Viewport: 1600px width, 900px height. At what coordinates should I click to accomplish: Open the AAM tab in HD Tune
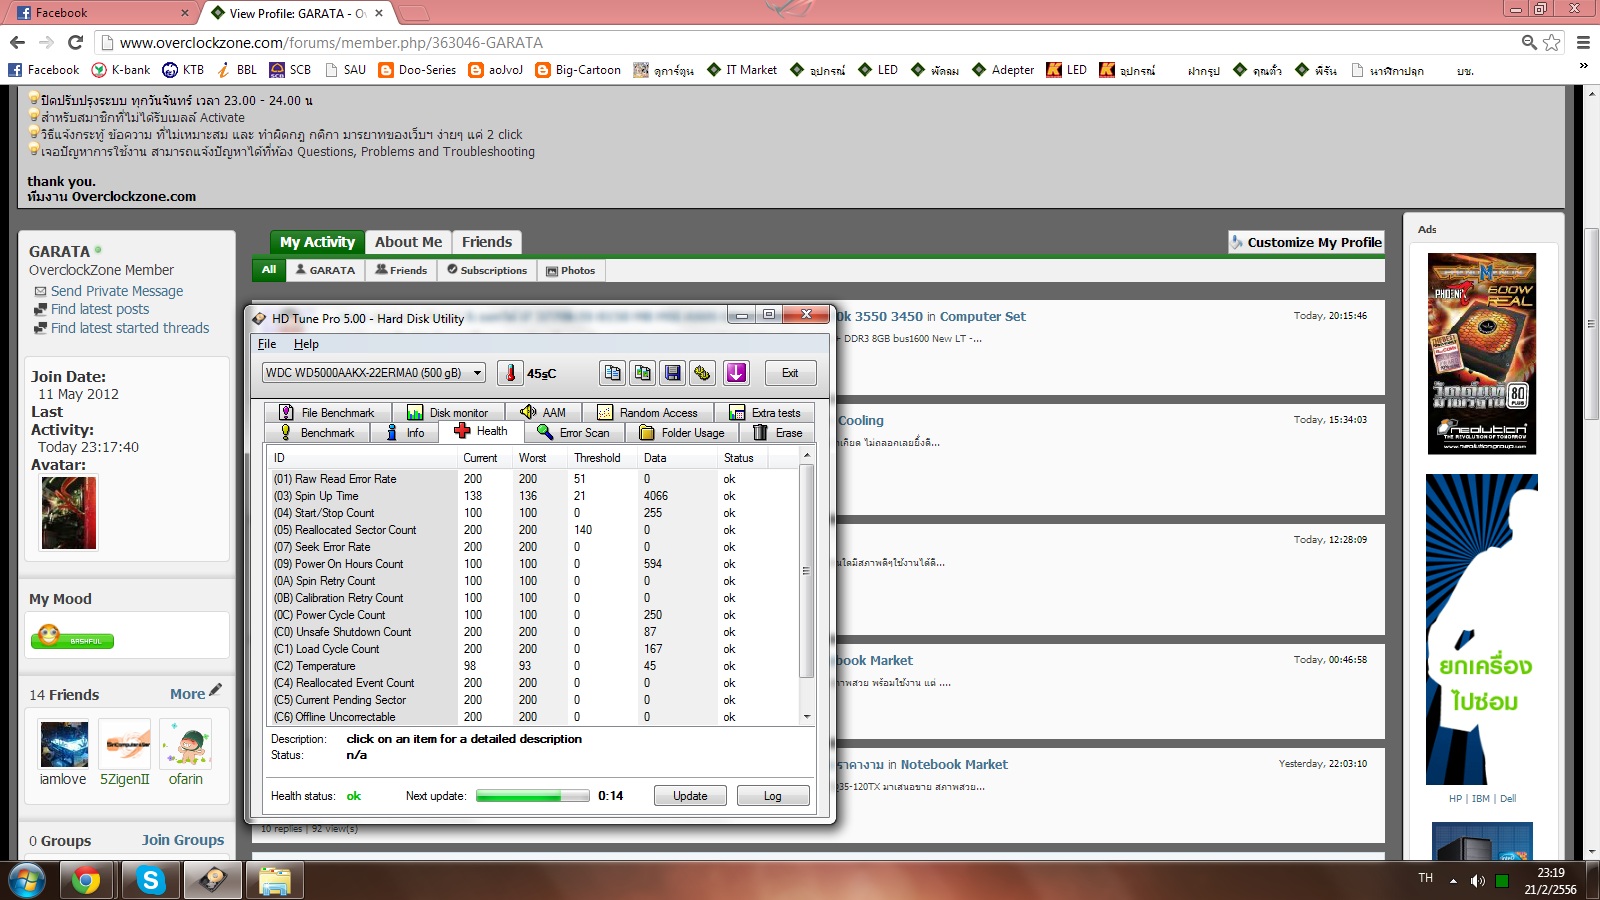[x=543, y=413]
